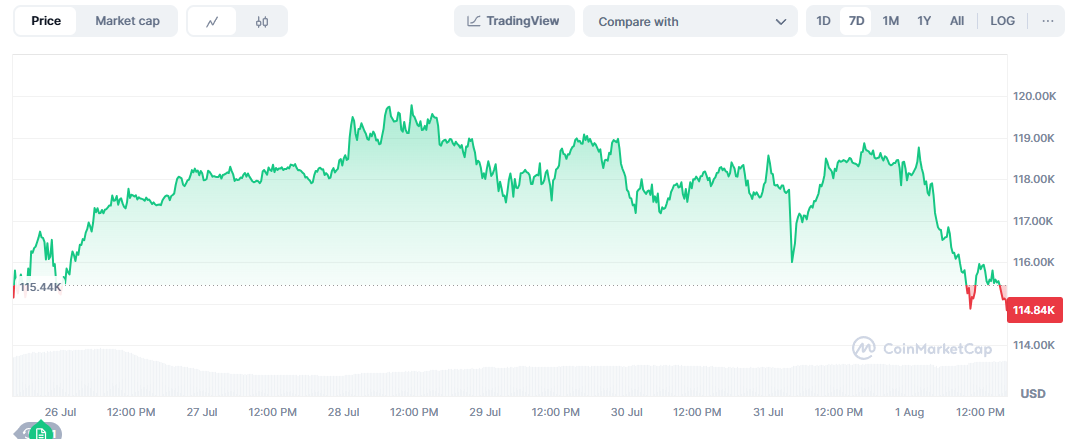Click the 117.00K axis label

click(x=1035, y=221)
